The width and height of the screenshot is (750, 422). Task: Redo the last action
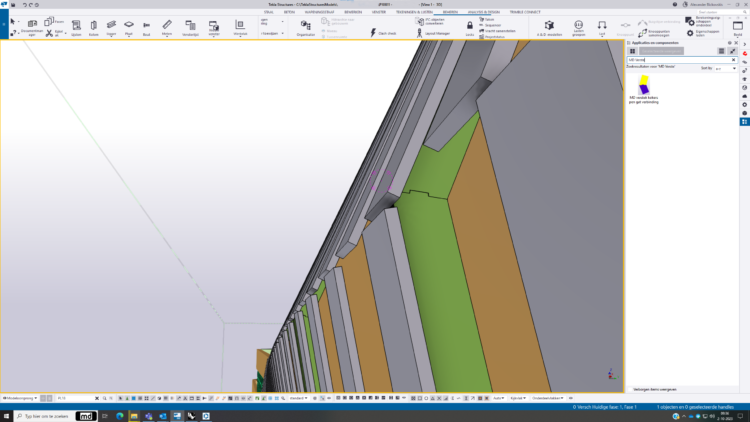pos(31,5)
